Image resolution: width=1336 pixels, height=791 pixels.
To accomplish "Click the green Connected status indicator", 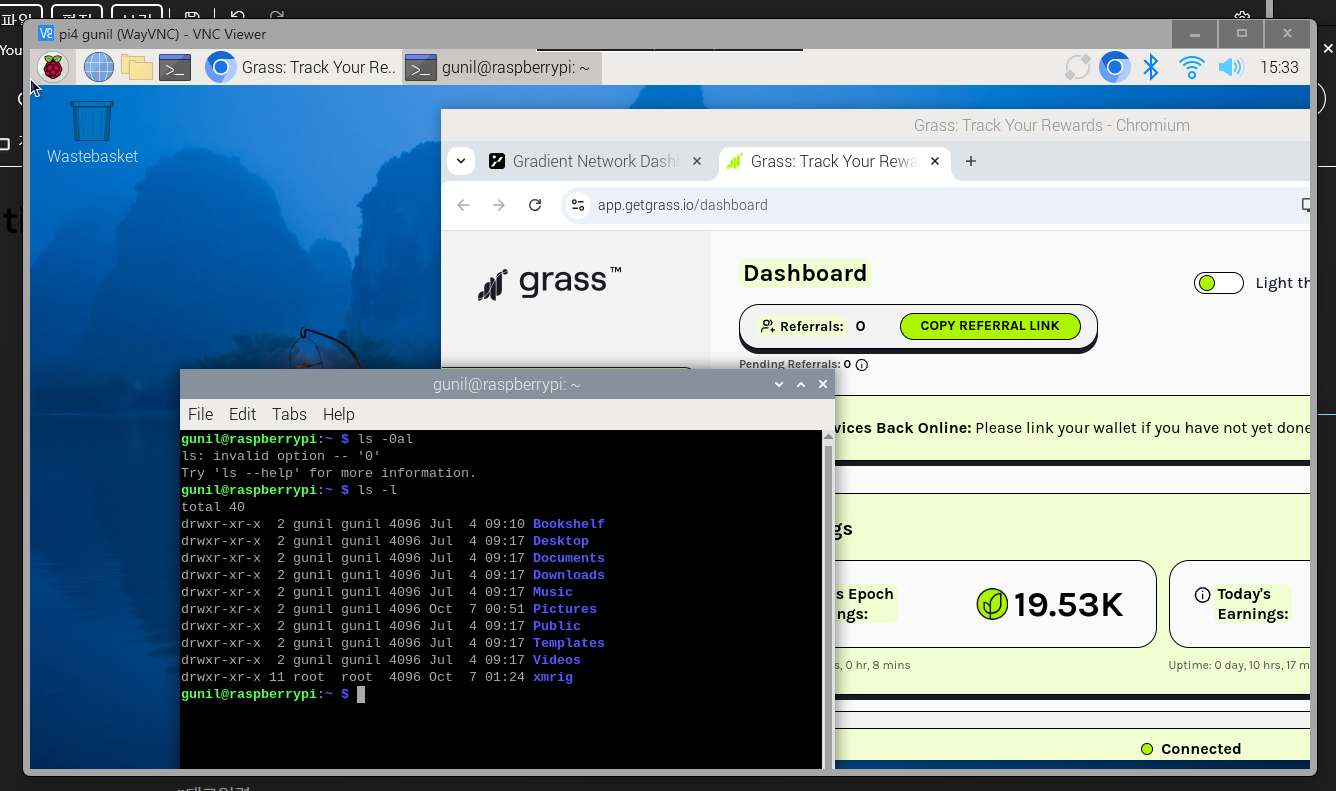I will tap(1147, 749).
